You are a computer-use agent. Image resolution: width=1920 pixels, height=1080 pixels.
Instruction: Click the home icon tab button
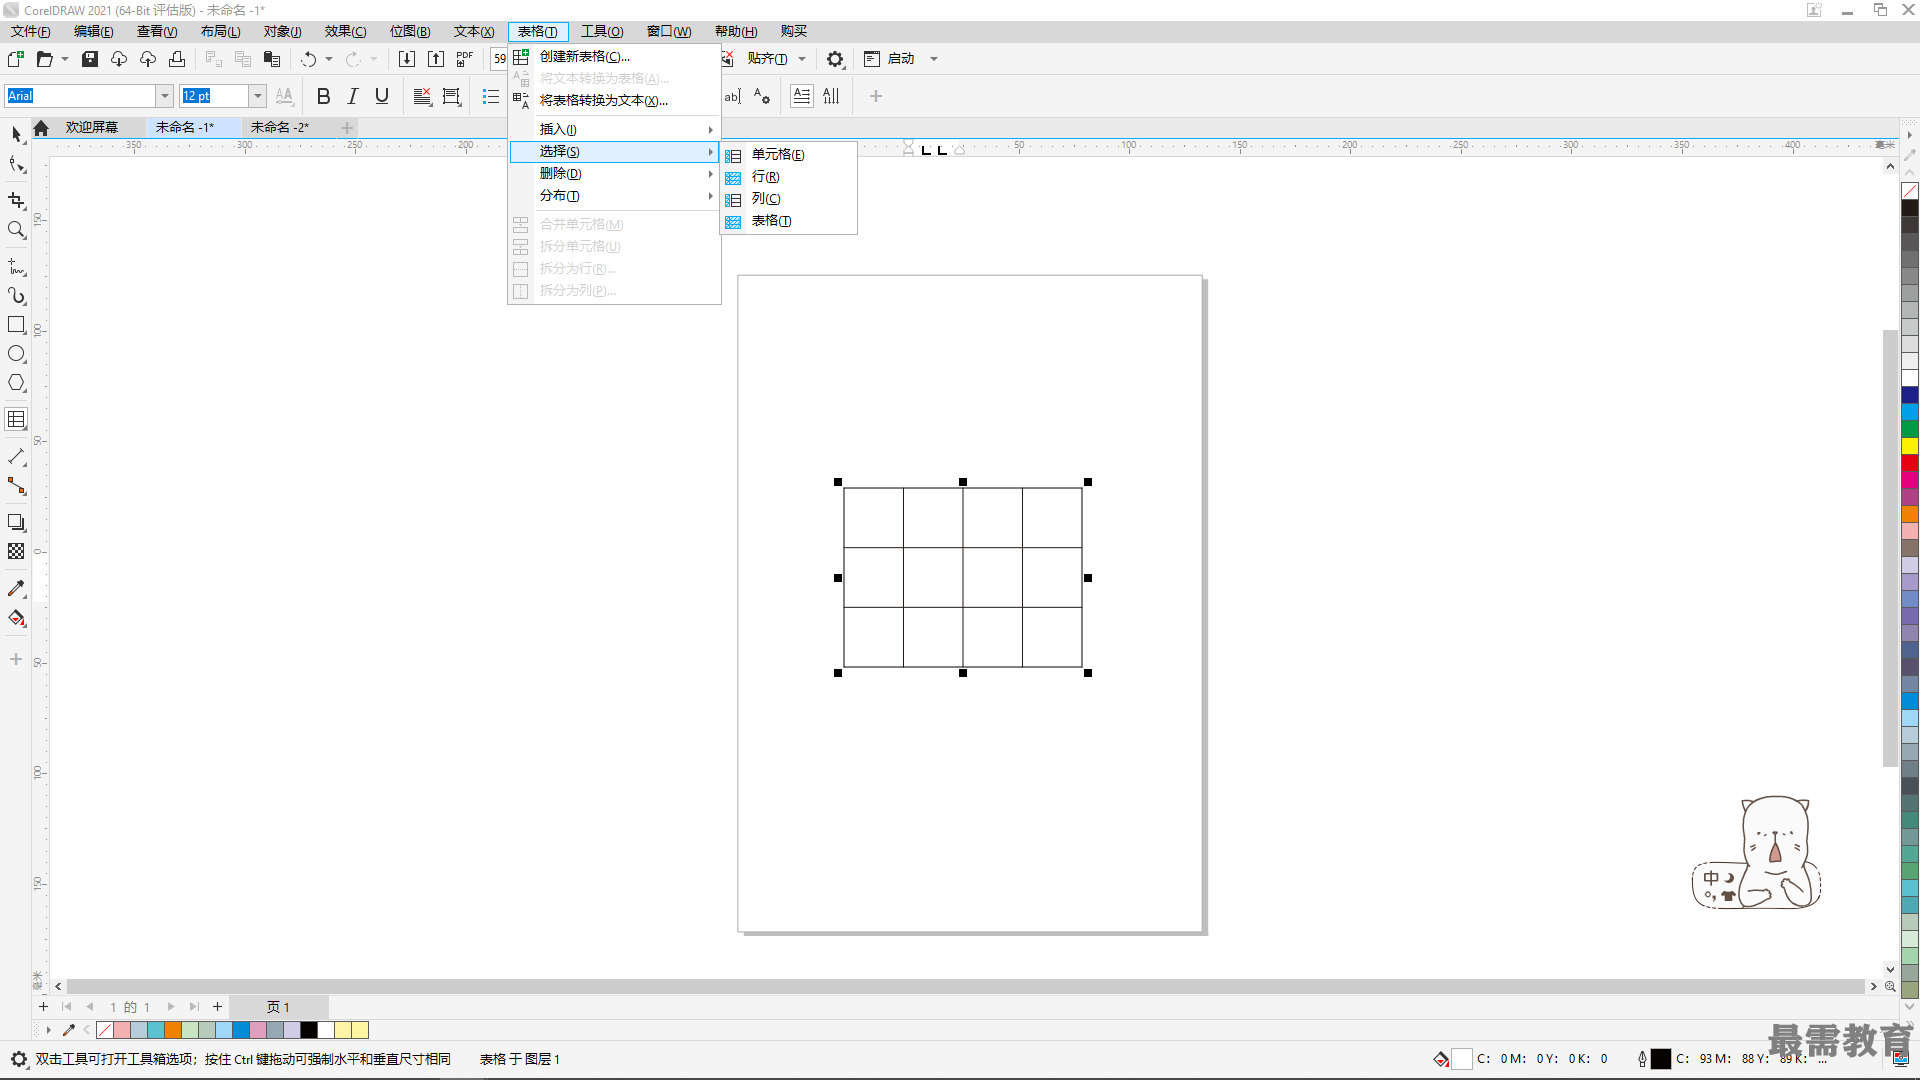click(41, 127)
